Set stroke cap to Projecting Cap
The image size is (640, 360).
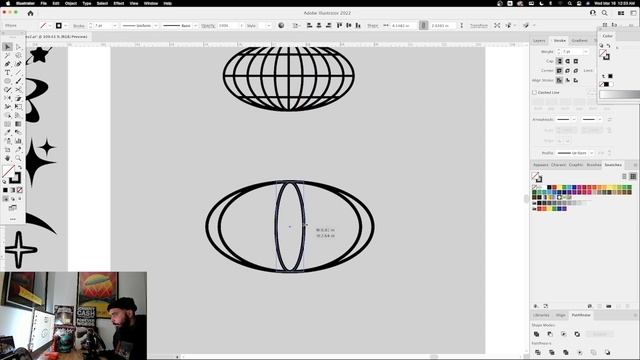576,61
